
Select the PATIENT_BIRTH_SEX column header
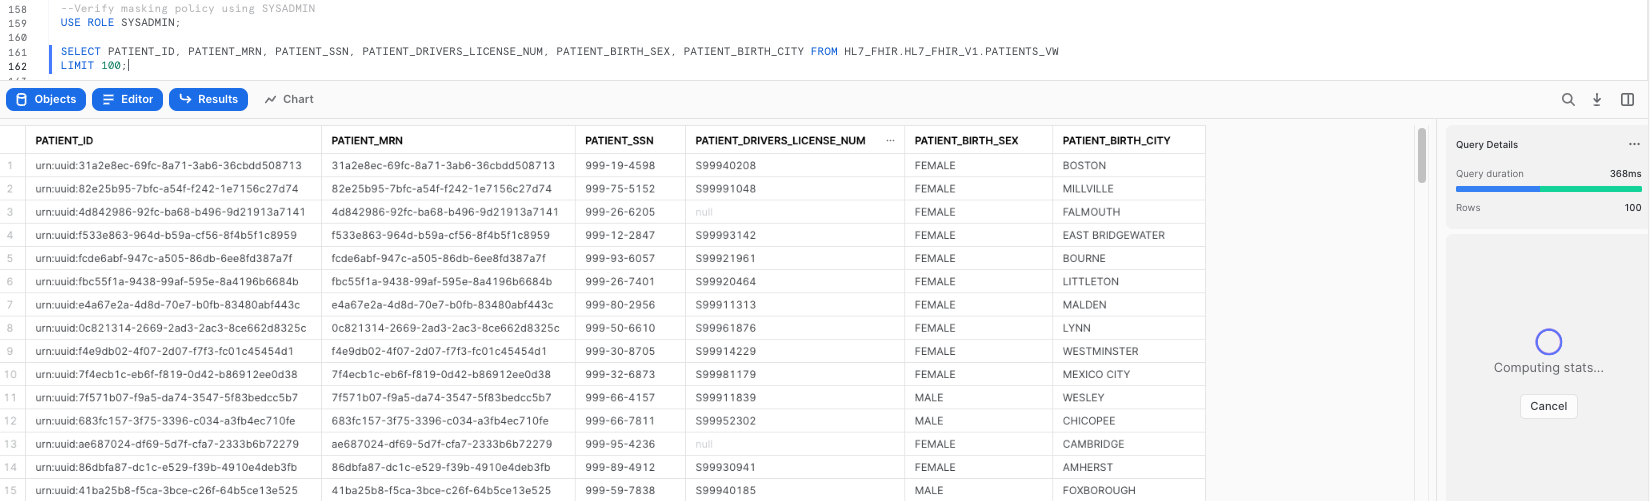[966, 141]
